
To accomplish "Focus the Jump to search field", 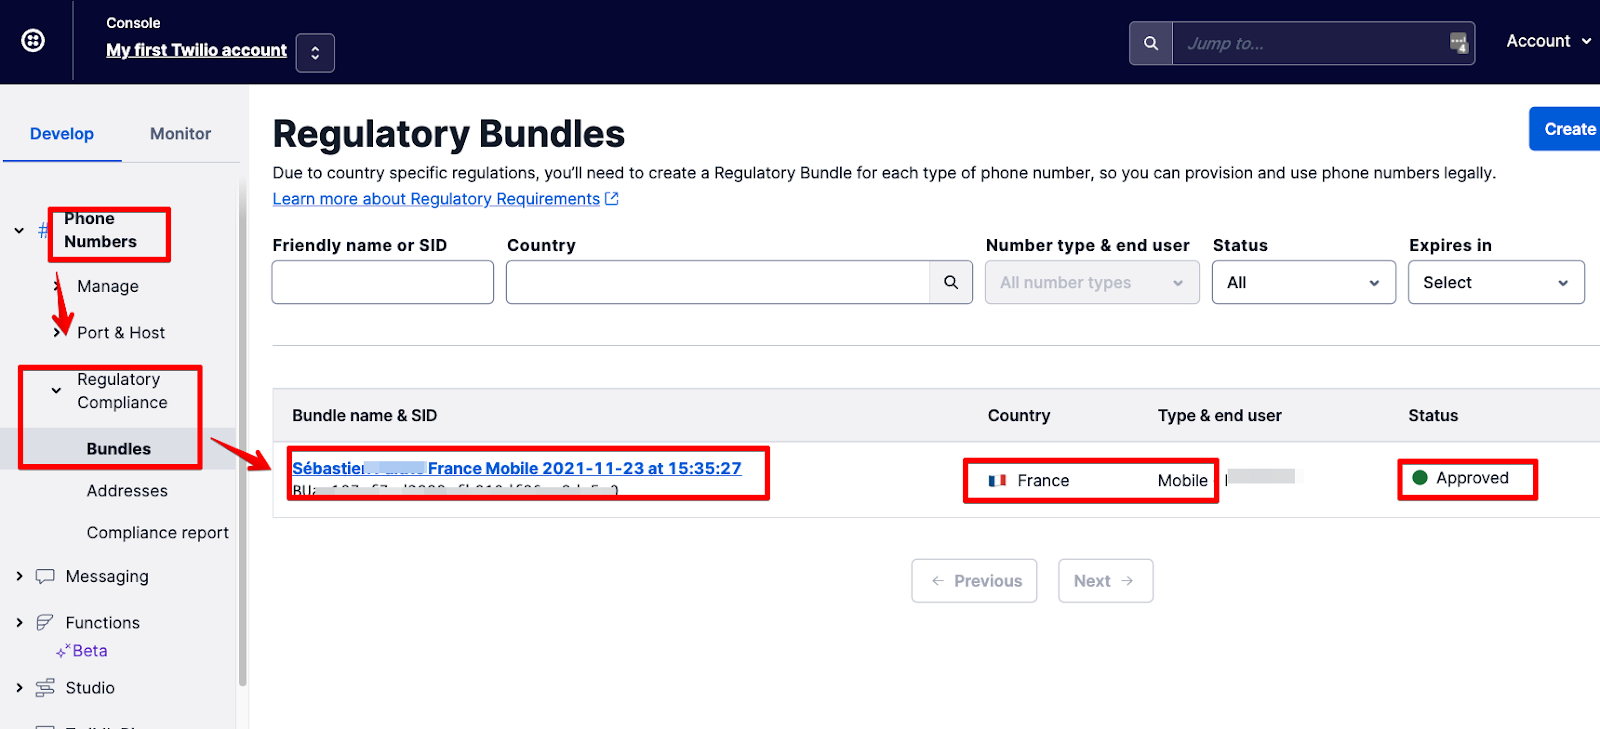I will coord(1310,43).
